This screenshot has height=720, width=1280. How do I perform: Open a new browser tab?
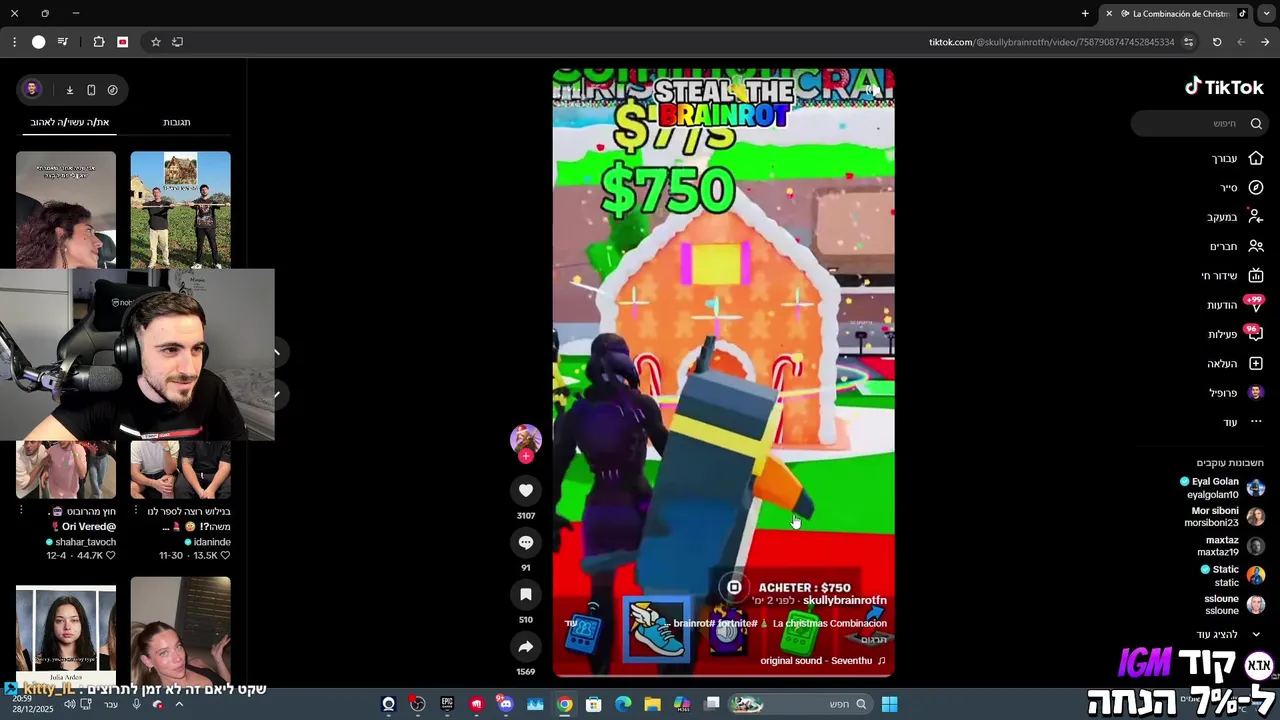click(x=1085, y=14)
